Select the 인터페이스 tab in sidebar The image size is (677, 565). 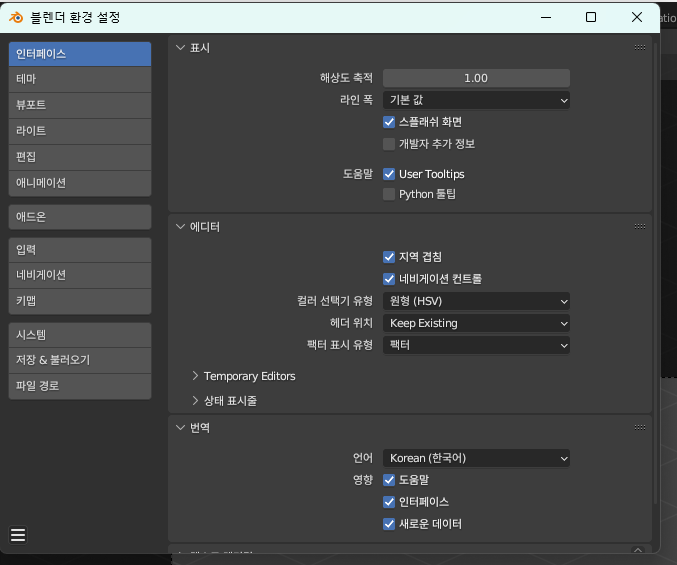tap(80, 54)
